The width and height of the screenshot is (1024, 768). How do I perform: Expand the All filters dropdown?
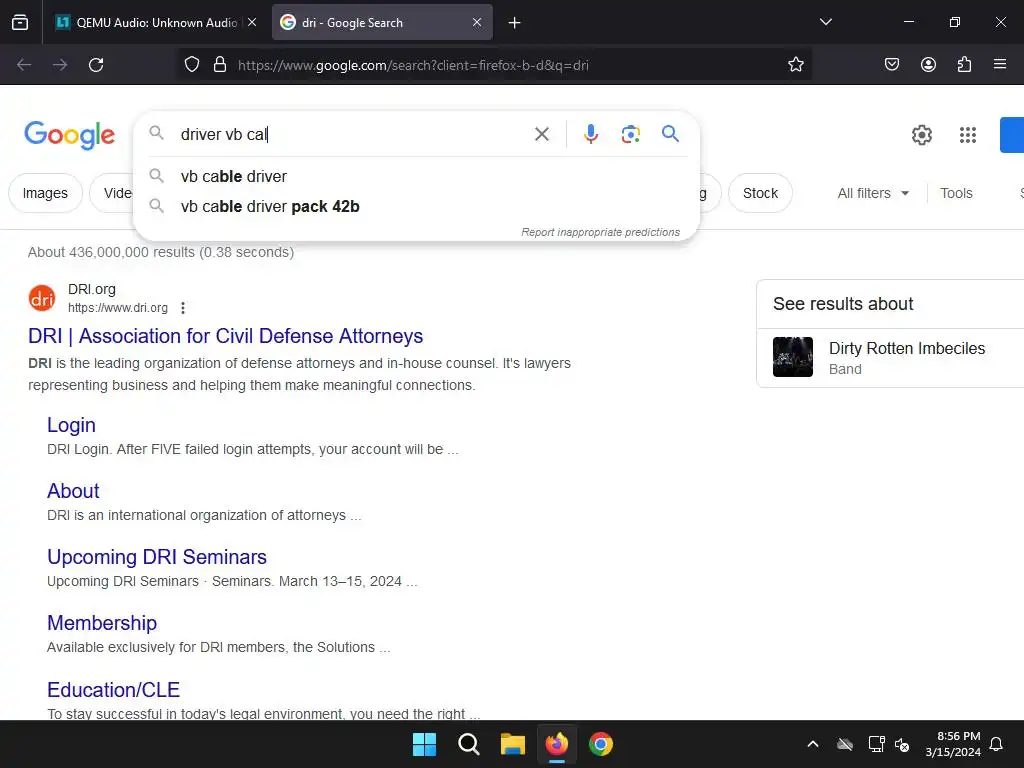[873, 193]
